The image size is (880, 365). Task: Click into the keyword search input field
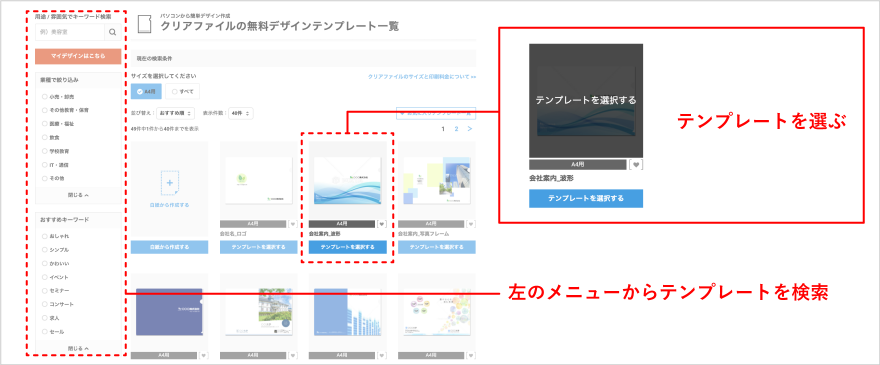pyautogui.click(x=70, y=33)
